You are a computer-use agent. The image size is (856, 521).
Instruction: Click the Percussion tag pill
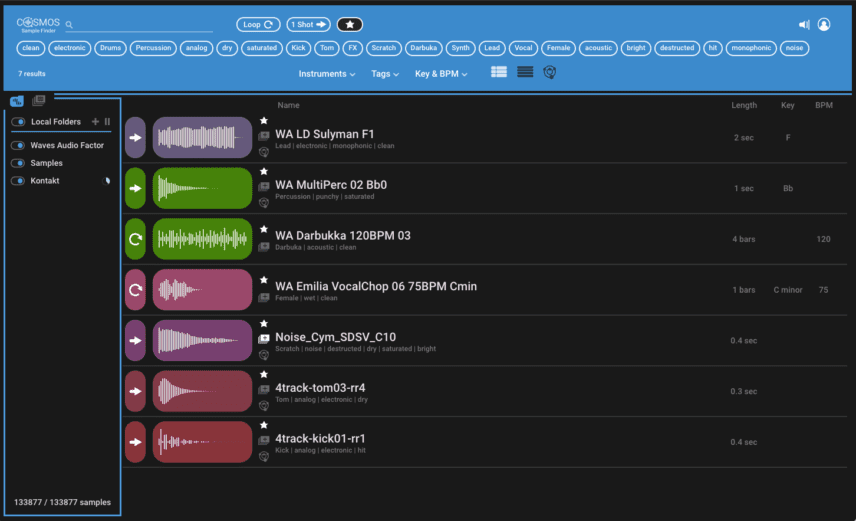[153, 48]
